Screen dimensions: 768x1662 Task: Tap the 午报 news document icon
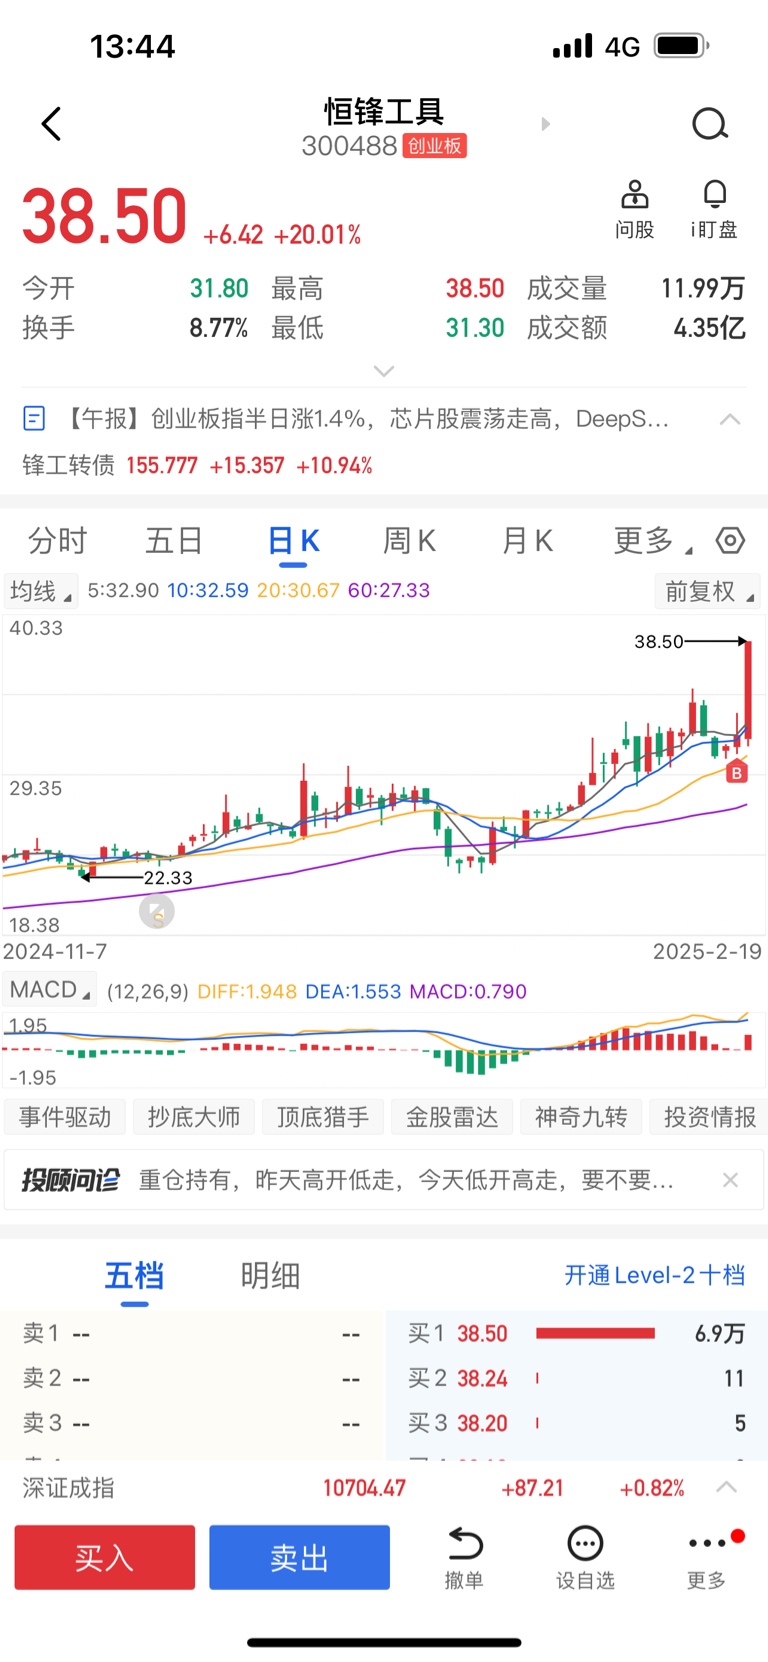click(x=34, y=418)
